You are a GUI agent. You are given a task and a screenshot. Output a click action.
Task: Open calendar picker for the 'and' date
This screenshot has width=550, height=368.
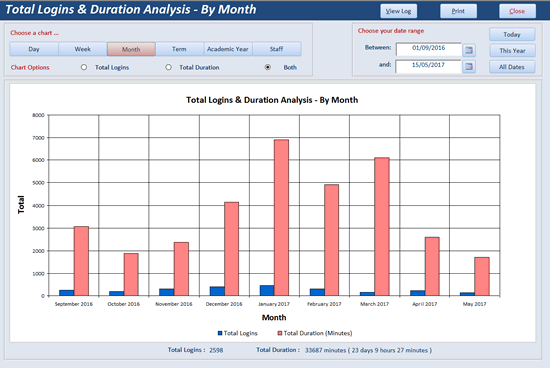click(469, 66)
